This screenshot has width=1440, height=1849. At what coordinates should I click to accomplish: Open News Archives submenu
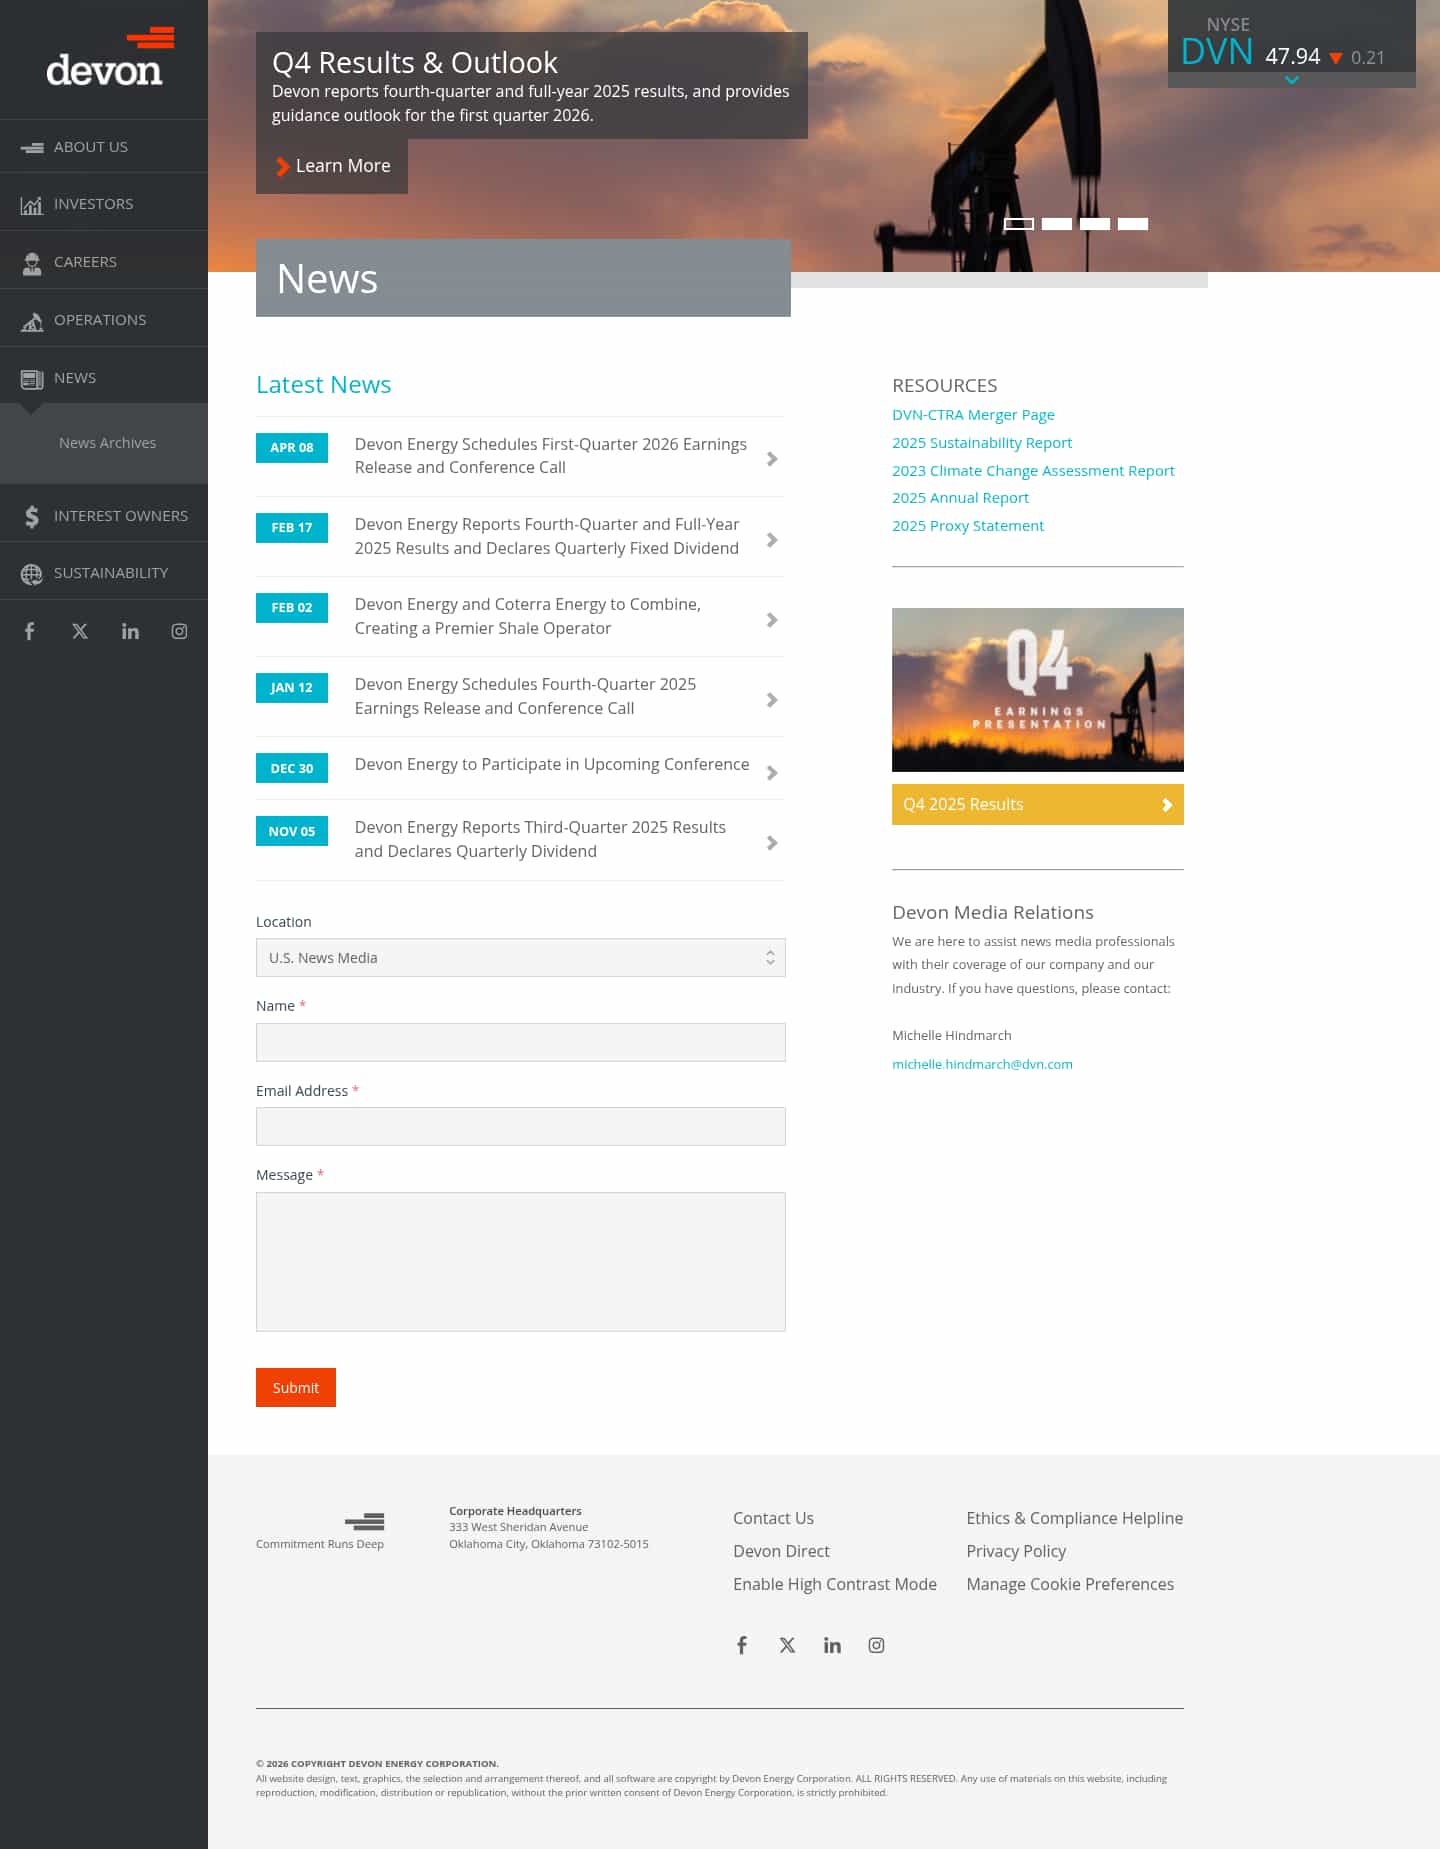[107, 443]
